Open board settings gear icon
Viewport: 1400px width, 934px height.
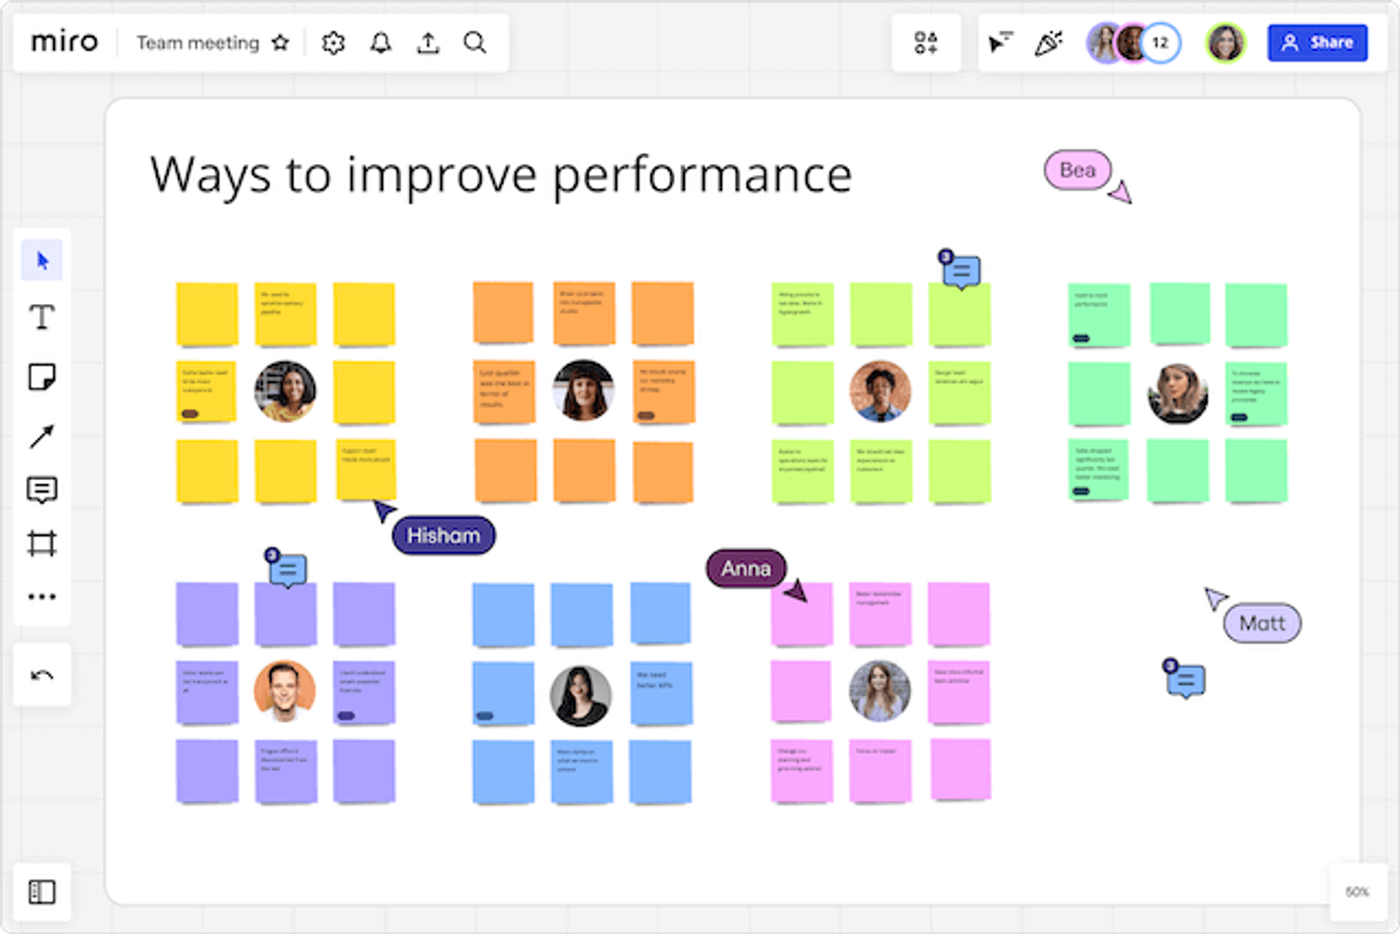click(333, 43)
